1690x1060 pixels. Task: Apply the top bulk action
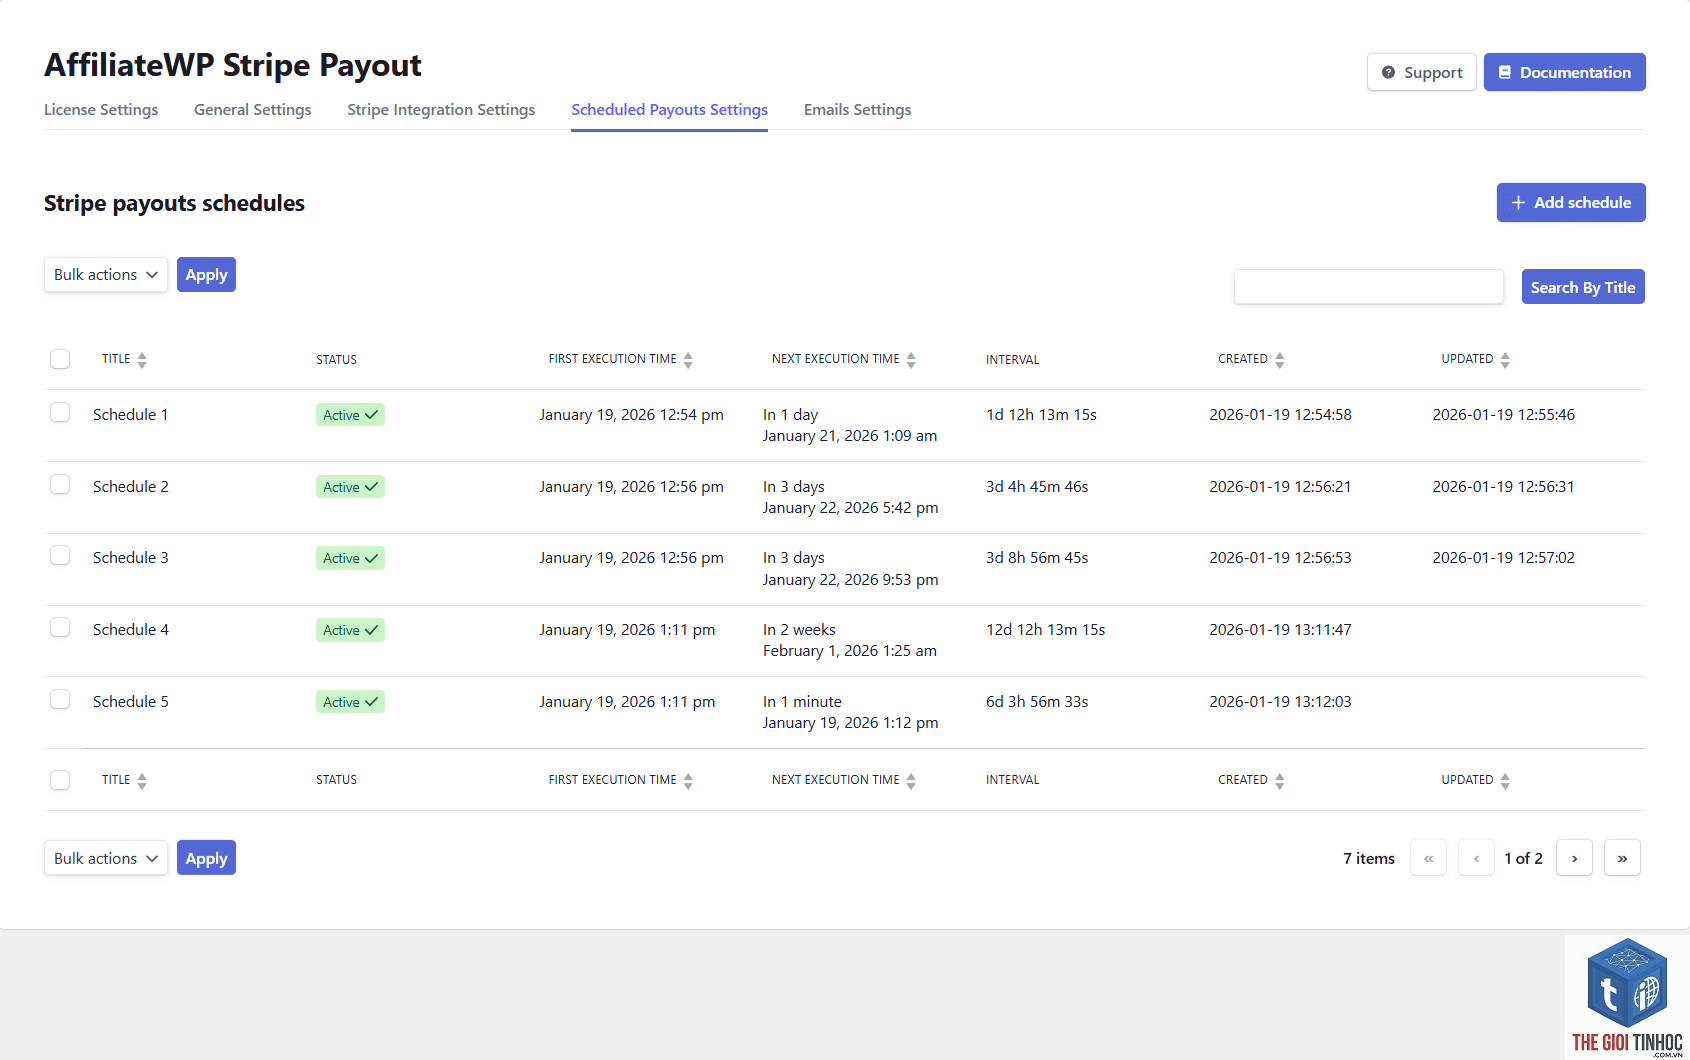click(206, 275)
